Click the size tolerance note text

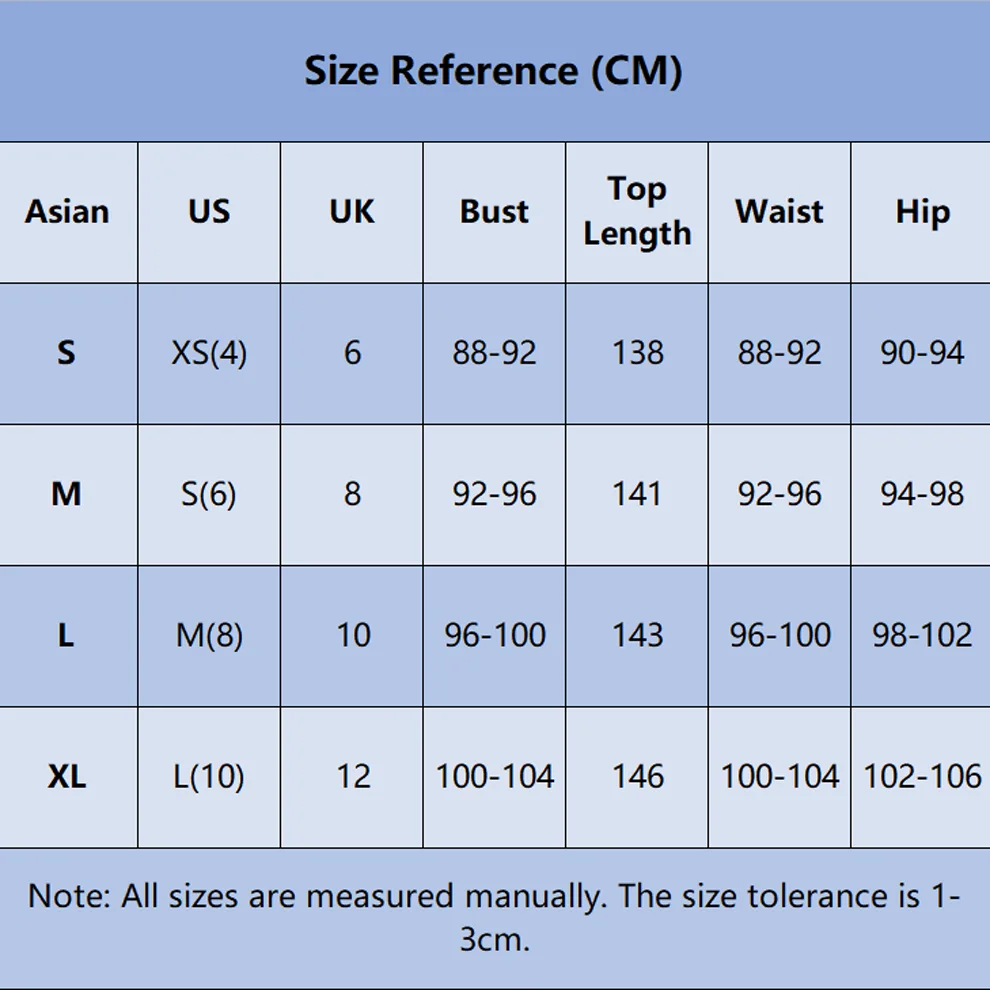pyautogui.click(x=494, y=917)
